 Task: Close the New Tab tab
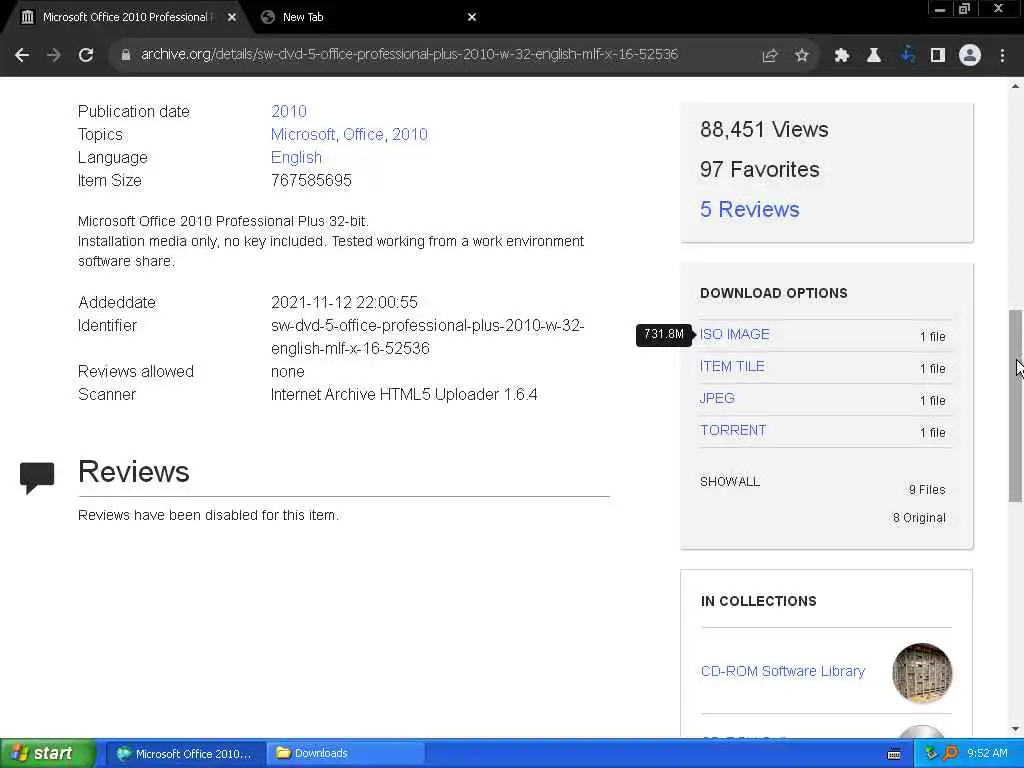(x=472, y=18)
